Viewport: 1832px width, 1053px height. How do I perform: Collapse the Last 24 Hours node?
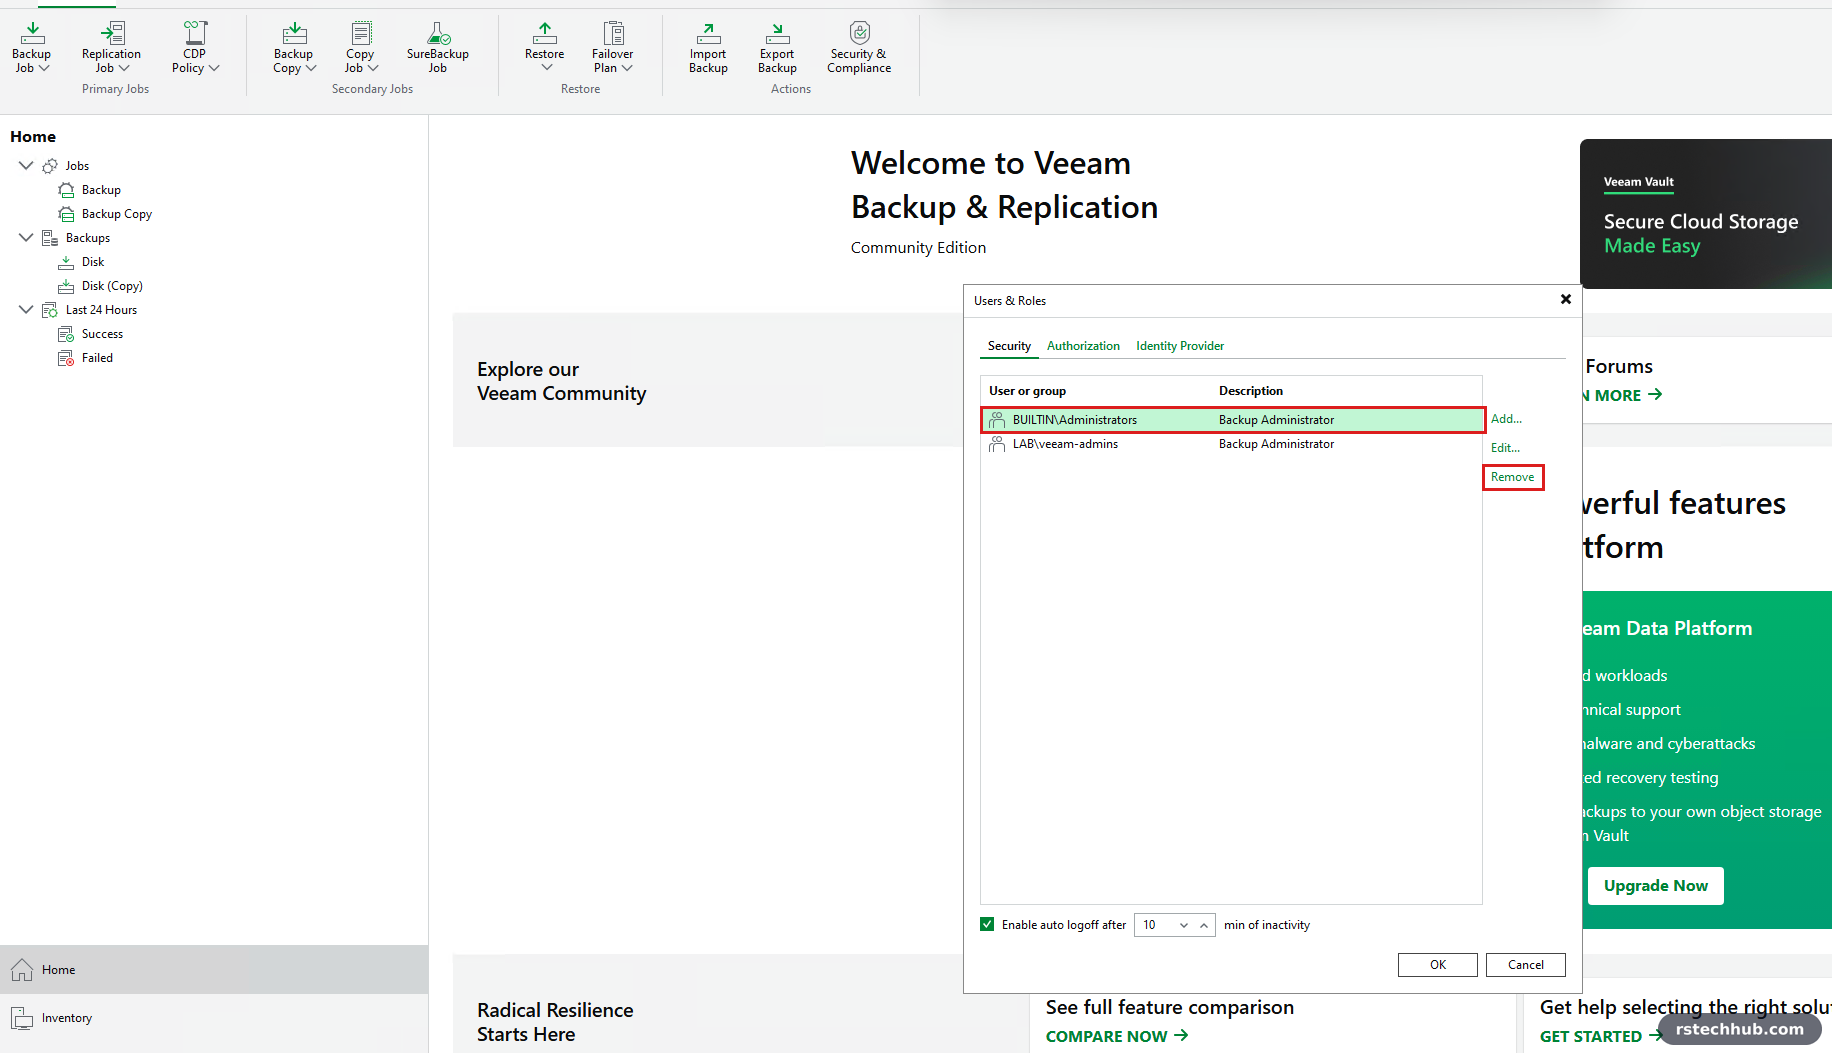(x=26, y=310)
